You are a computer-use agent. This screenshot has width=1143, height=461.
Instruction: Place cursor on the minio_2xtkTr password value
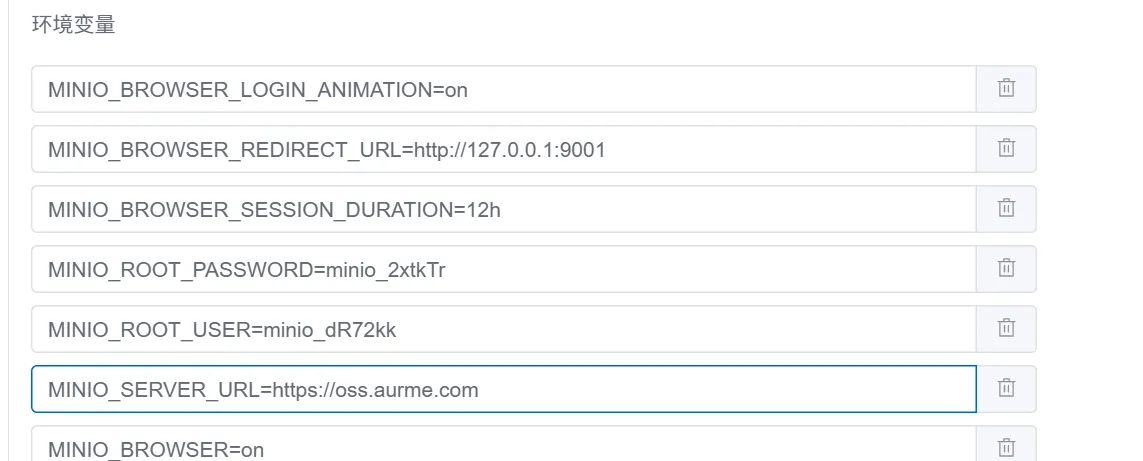pos(386,271)
